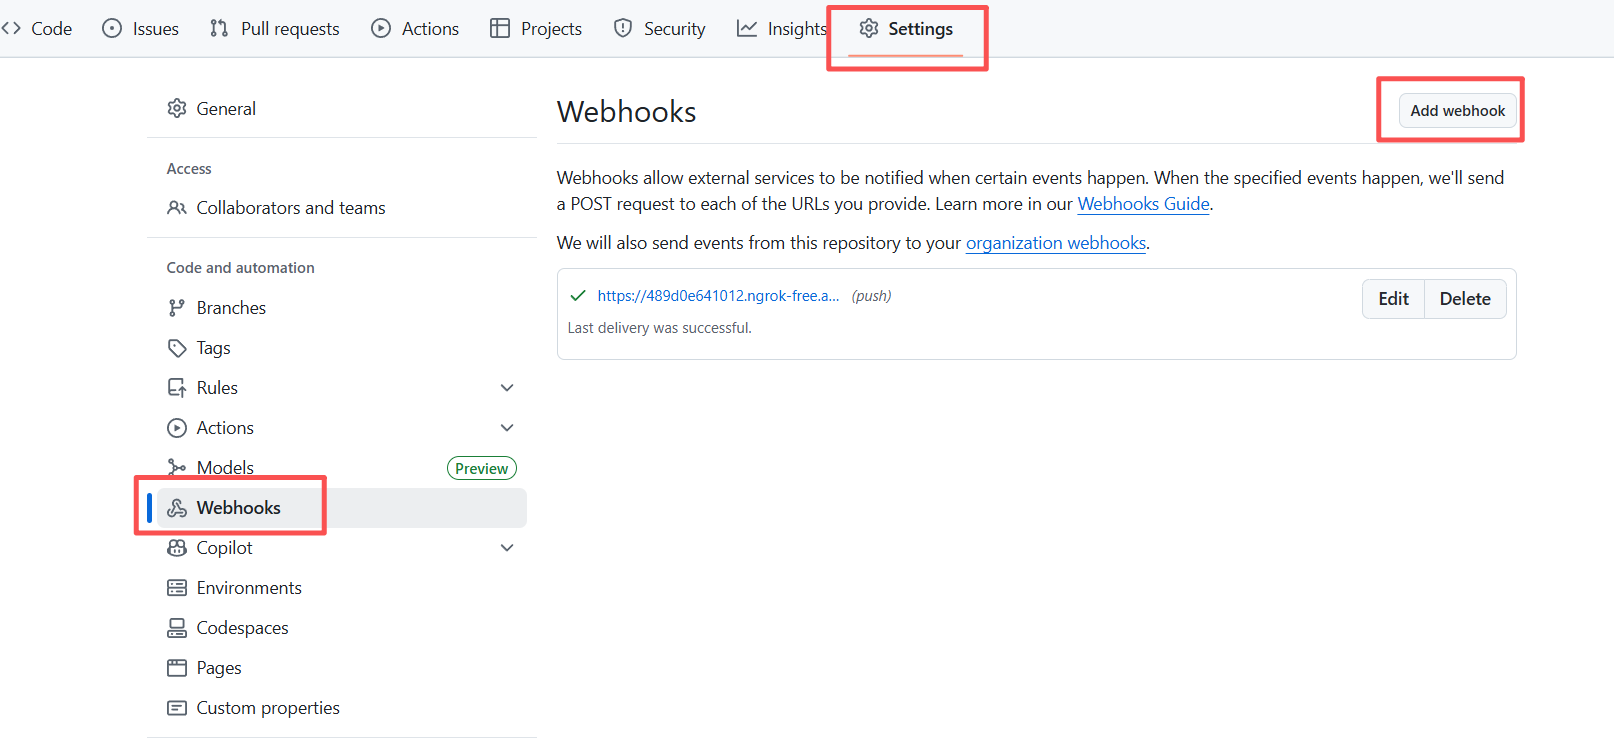This screenshot has width=1614, height=755.
Task: Delete the ngrok push webhook
Action: [1465, 299]
